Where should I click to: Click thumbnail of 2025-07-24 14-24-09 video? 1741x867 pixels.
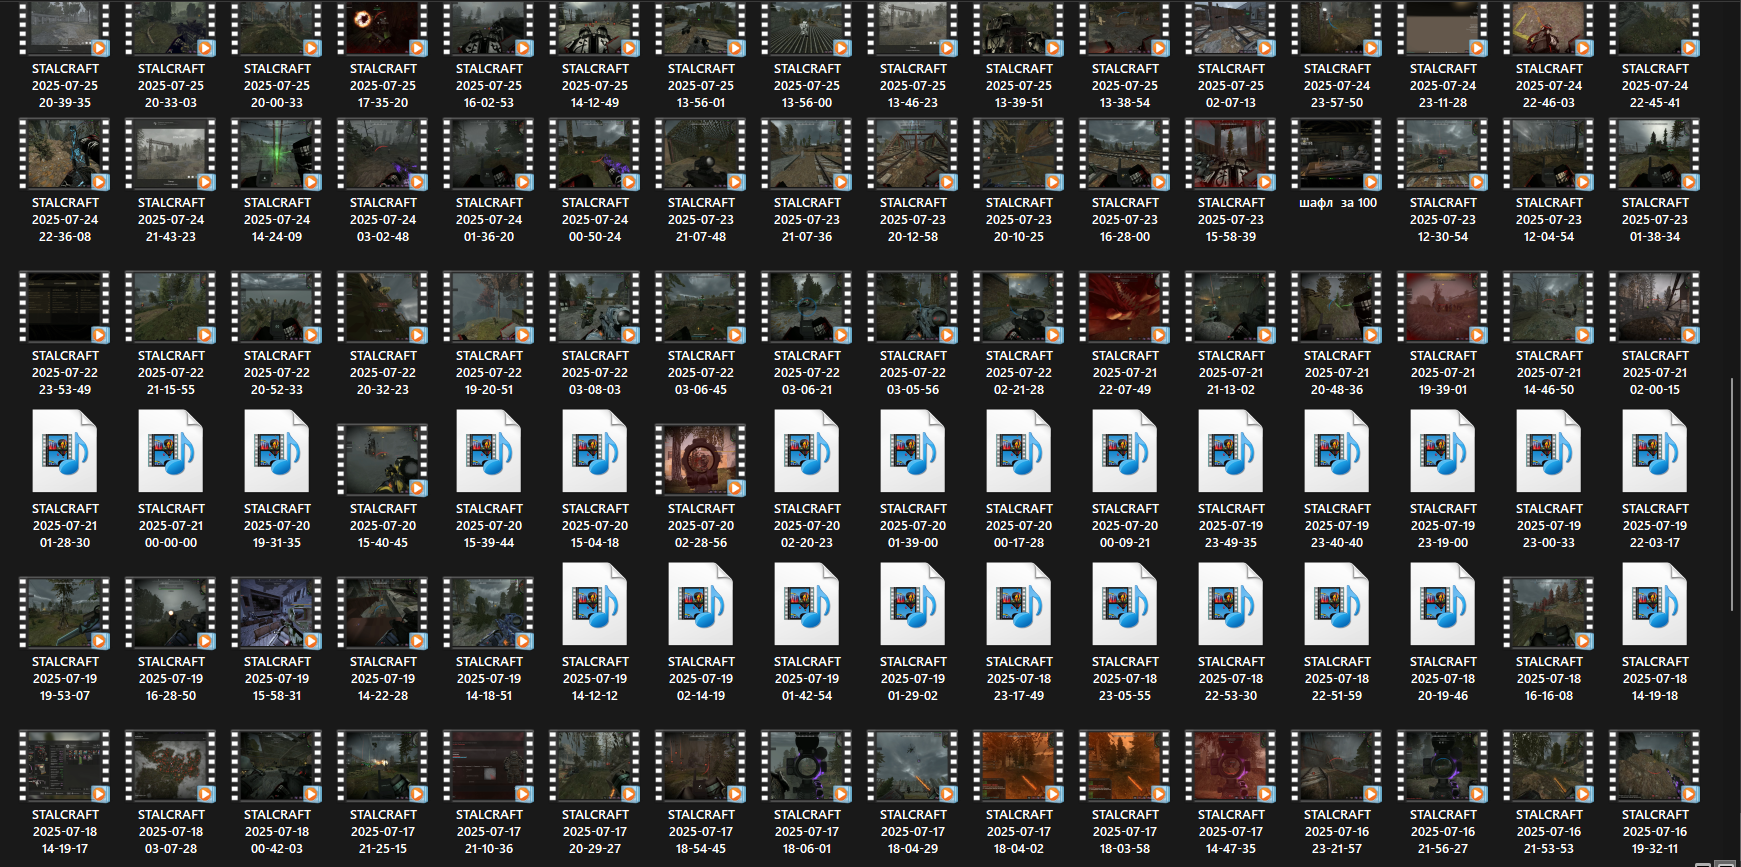pos(277,154)
